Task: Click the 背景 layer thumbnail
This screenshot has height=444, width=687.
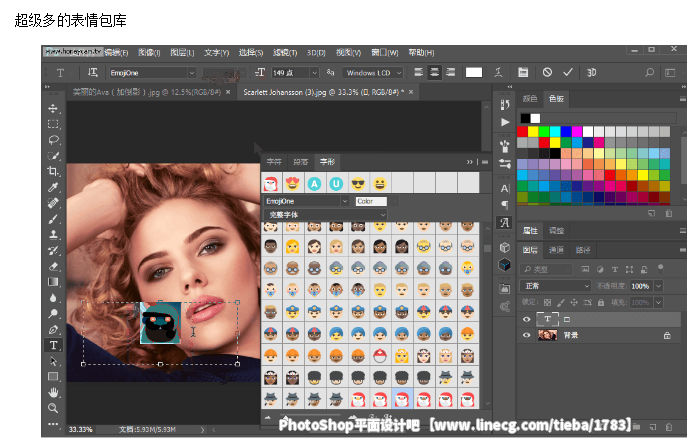Action: pos(547,335)
